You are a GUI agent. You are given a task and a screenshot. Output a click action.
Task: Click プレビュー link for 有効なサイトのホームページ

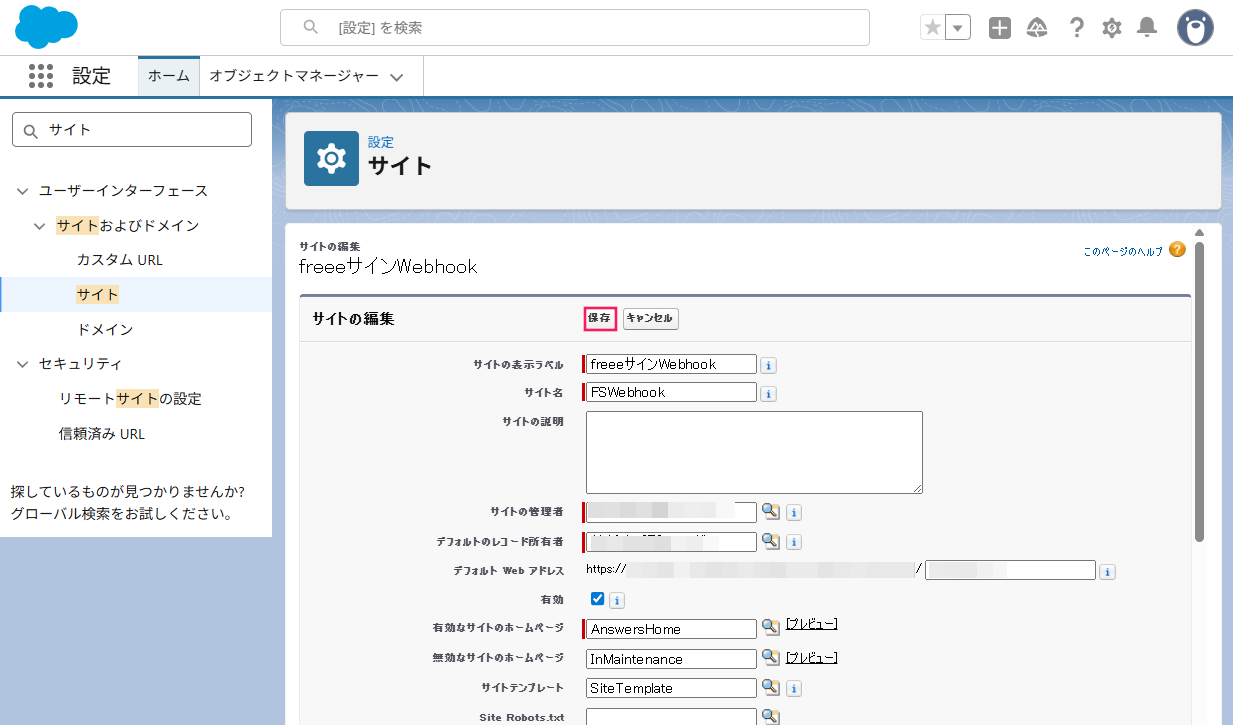click(811, 624)
